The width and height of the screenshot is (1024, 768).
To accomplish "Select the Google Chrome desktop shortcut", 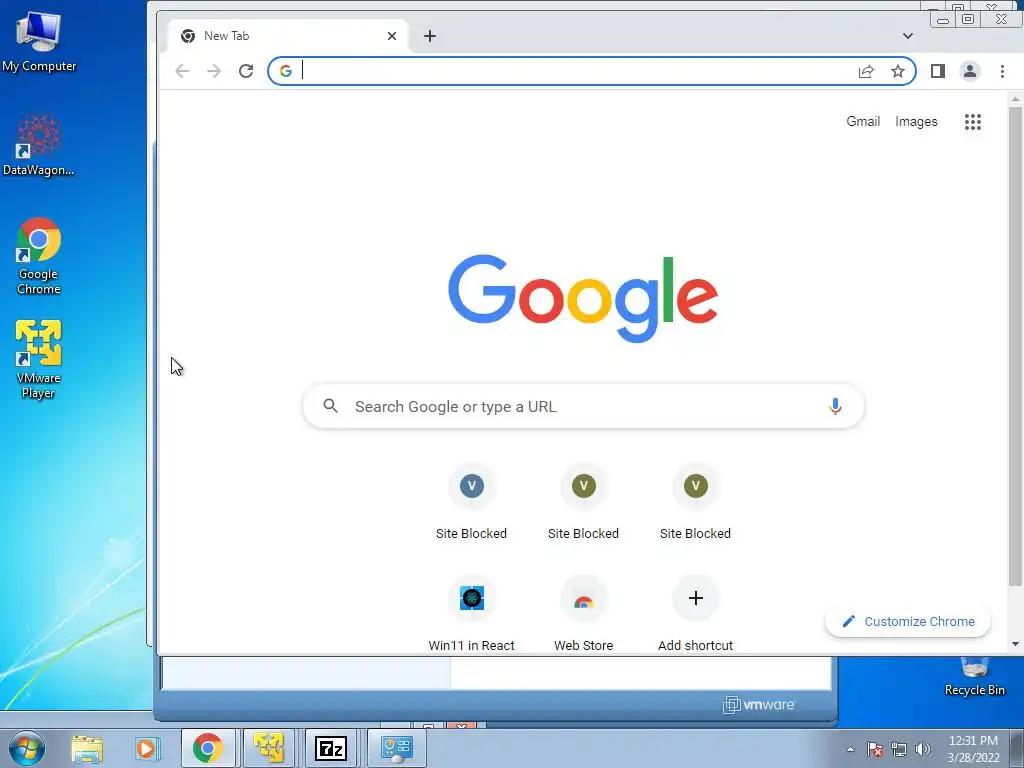I will point(39,256).
